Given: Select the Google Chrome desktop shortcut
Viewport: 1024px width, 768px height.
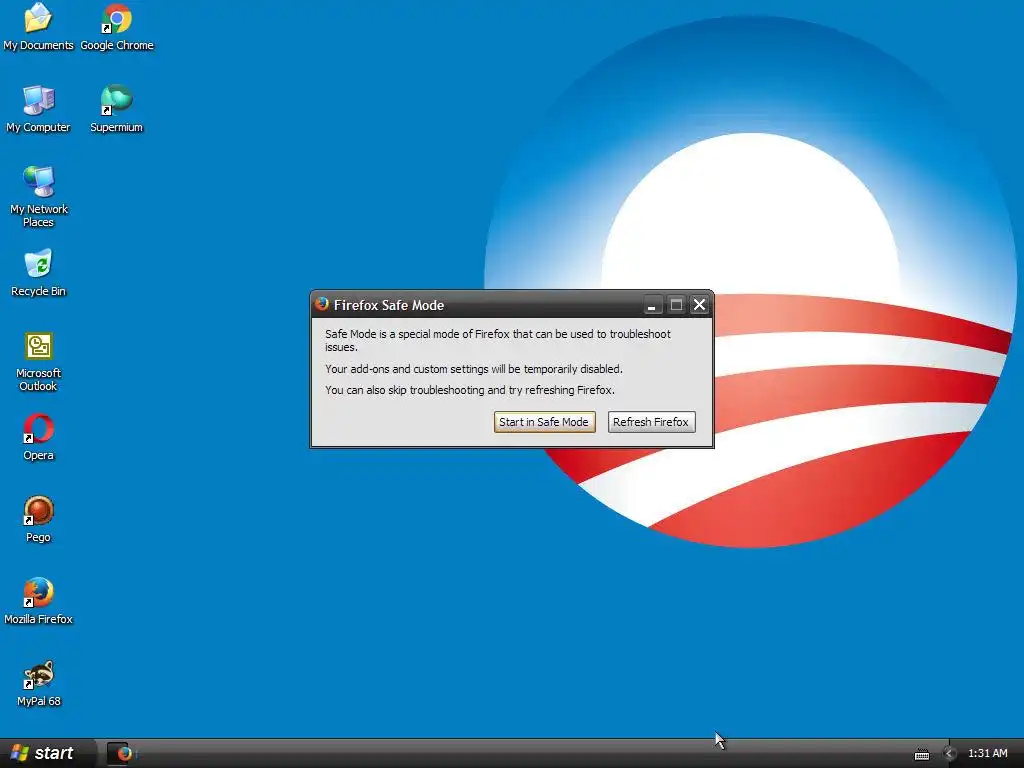Looking at the screenshot, I should click(x=117, y=26).
